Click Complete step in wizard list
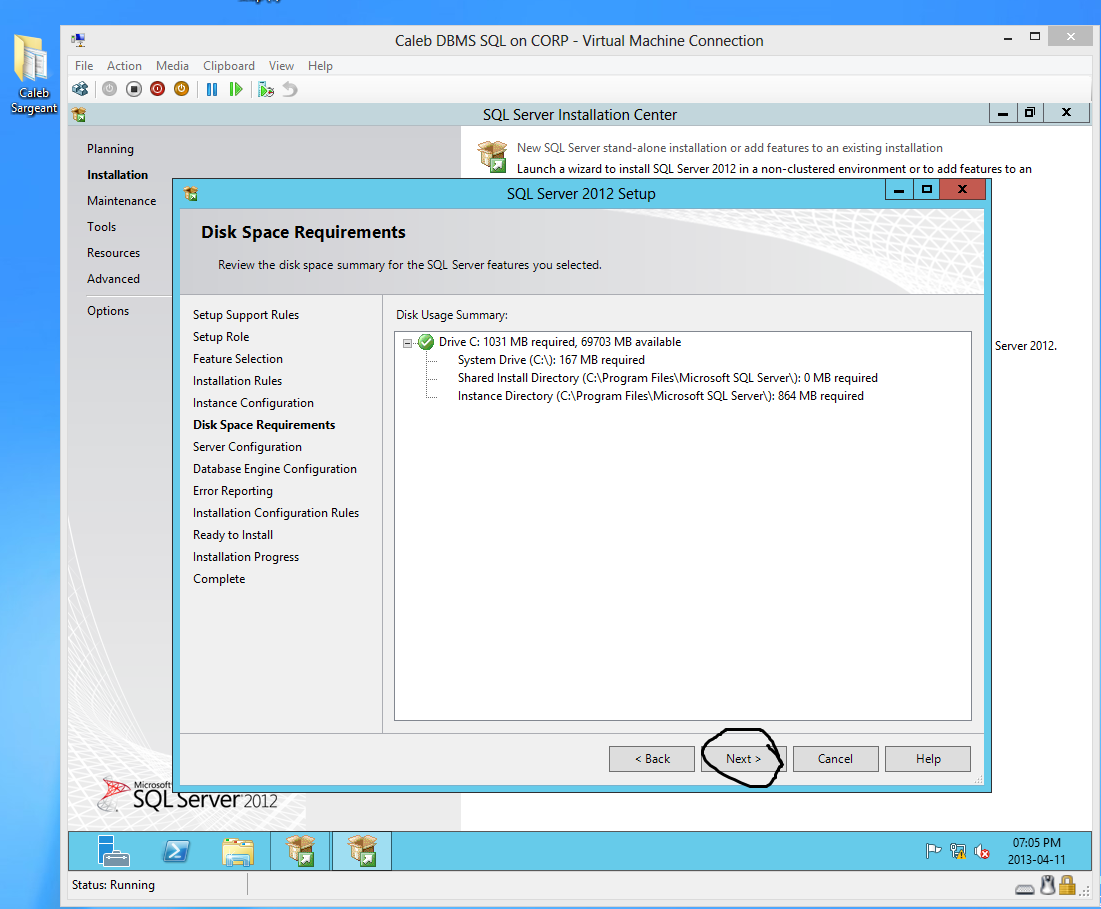This screenshot has width=1101, height=909. click(x=219, y=579)
